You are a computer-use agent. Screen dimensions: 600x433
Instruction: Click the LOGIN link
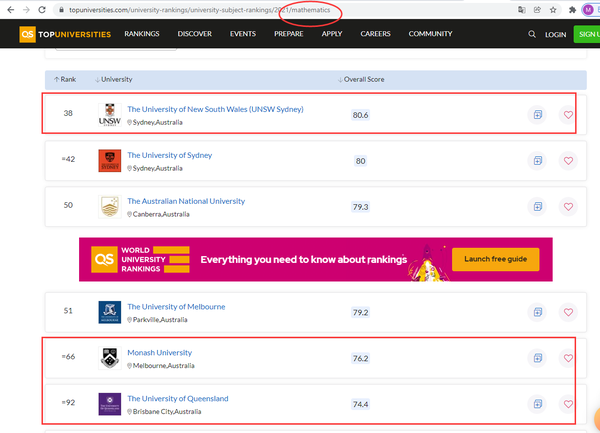[x=555, y=34]
